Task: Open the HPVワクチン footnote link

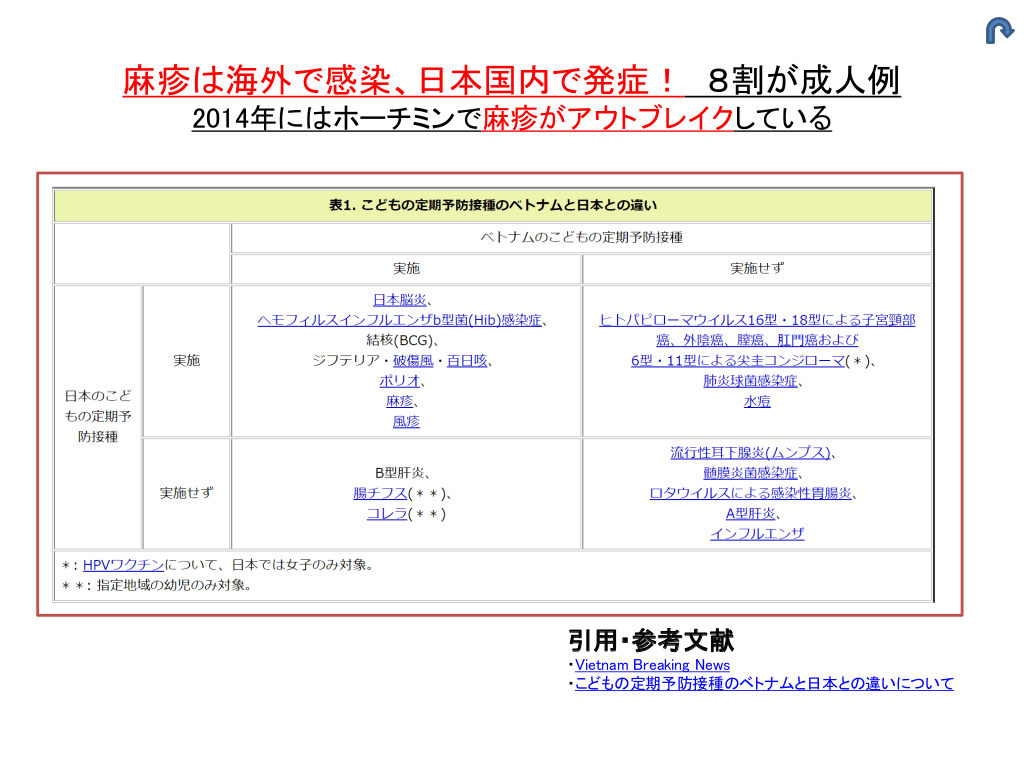Action: [x=122, y=565]
